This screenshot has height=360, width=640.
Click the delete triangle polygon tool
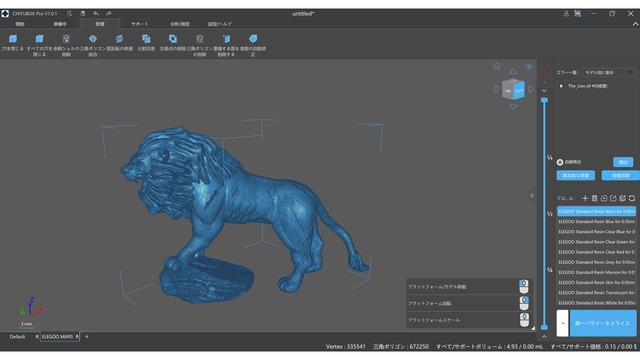click(199, 44)
